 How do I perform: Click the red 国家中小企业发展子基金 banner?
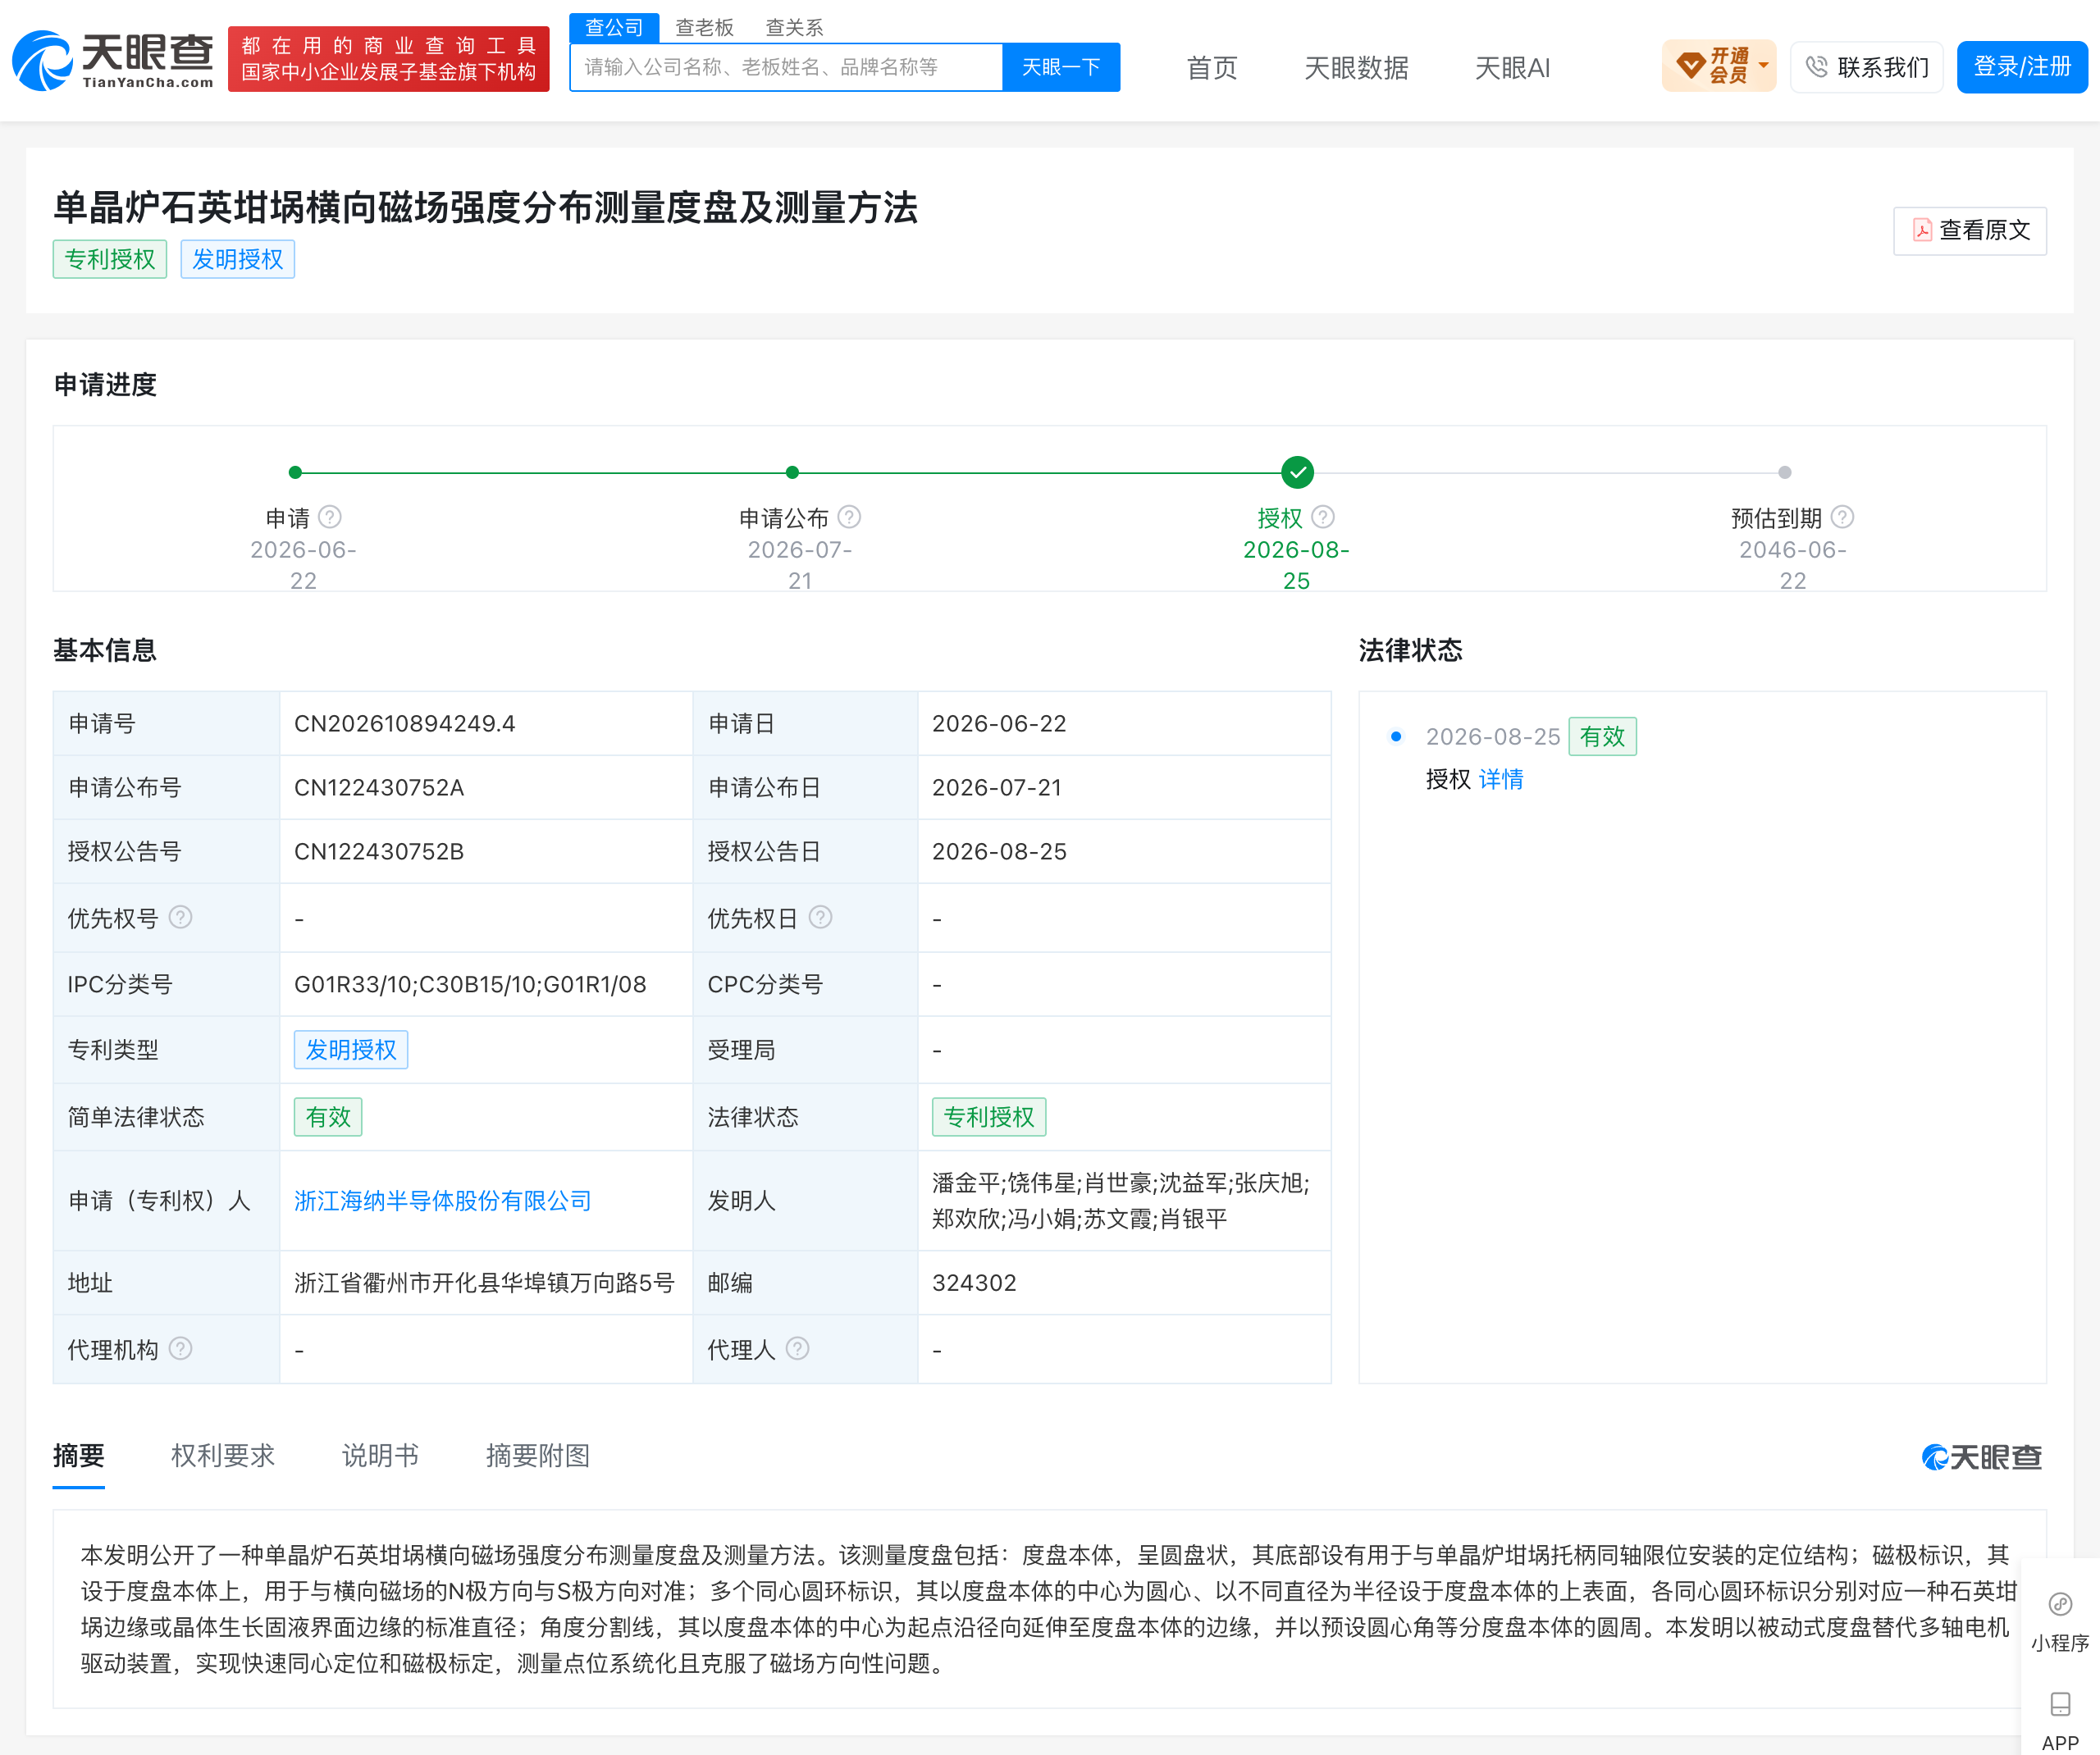coord(388,59)
